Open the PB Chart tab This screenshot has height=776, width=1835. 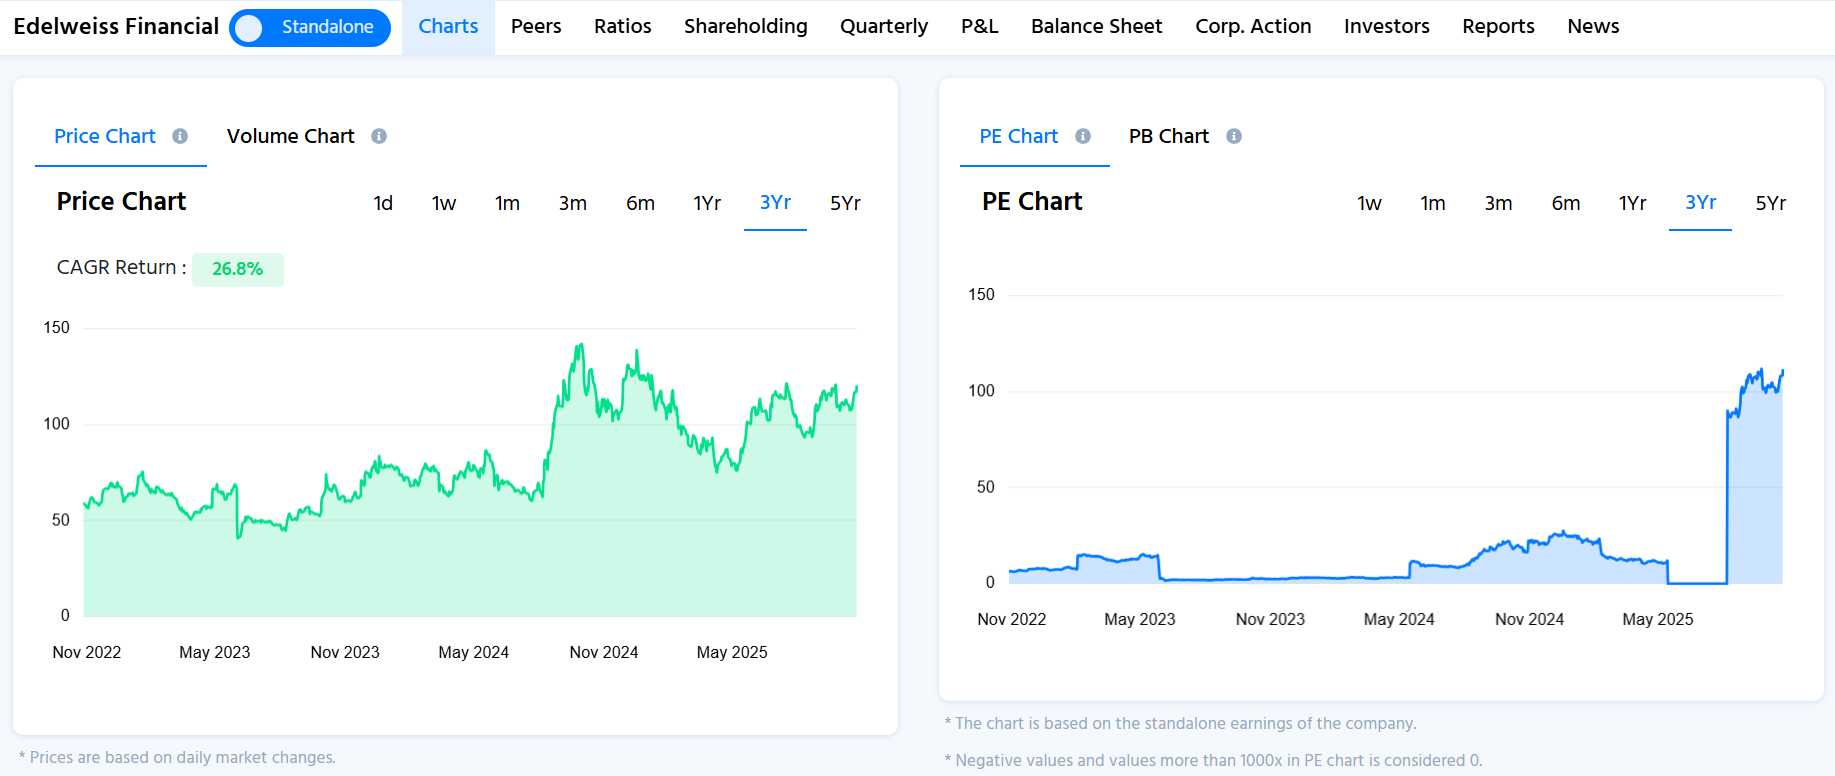point(1168,136)
